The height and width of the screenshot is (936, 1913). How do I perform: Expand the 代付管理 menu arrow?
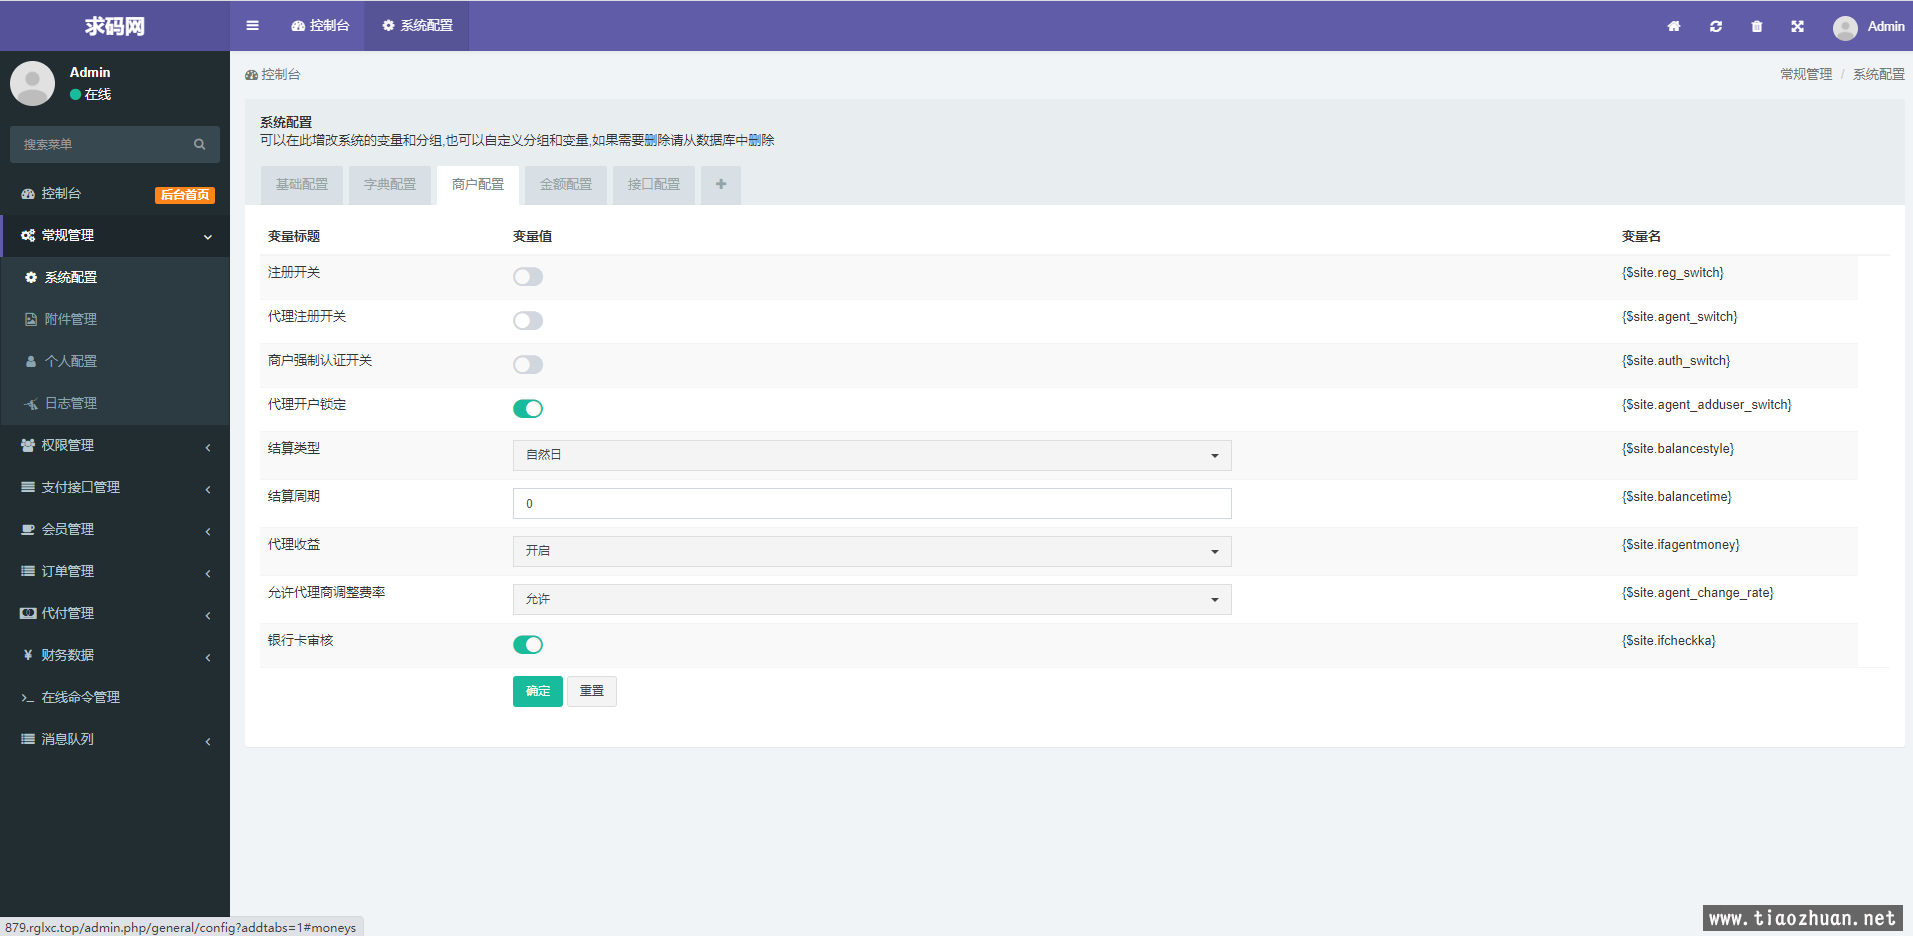[208, 615]
